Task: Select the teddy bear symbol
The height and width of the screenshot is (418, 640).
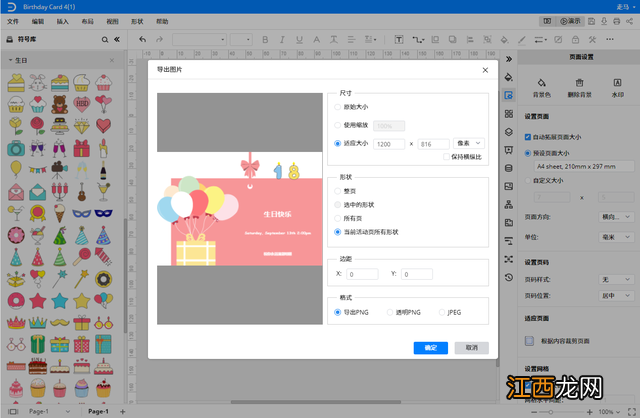Action: click(60, 104)
